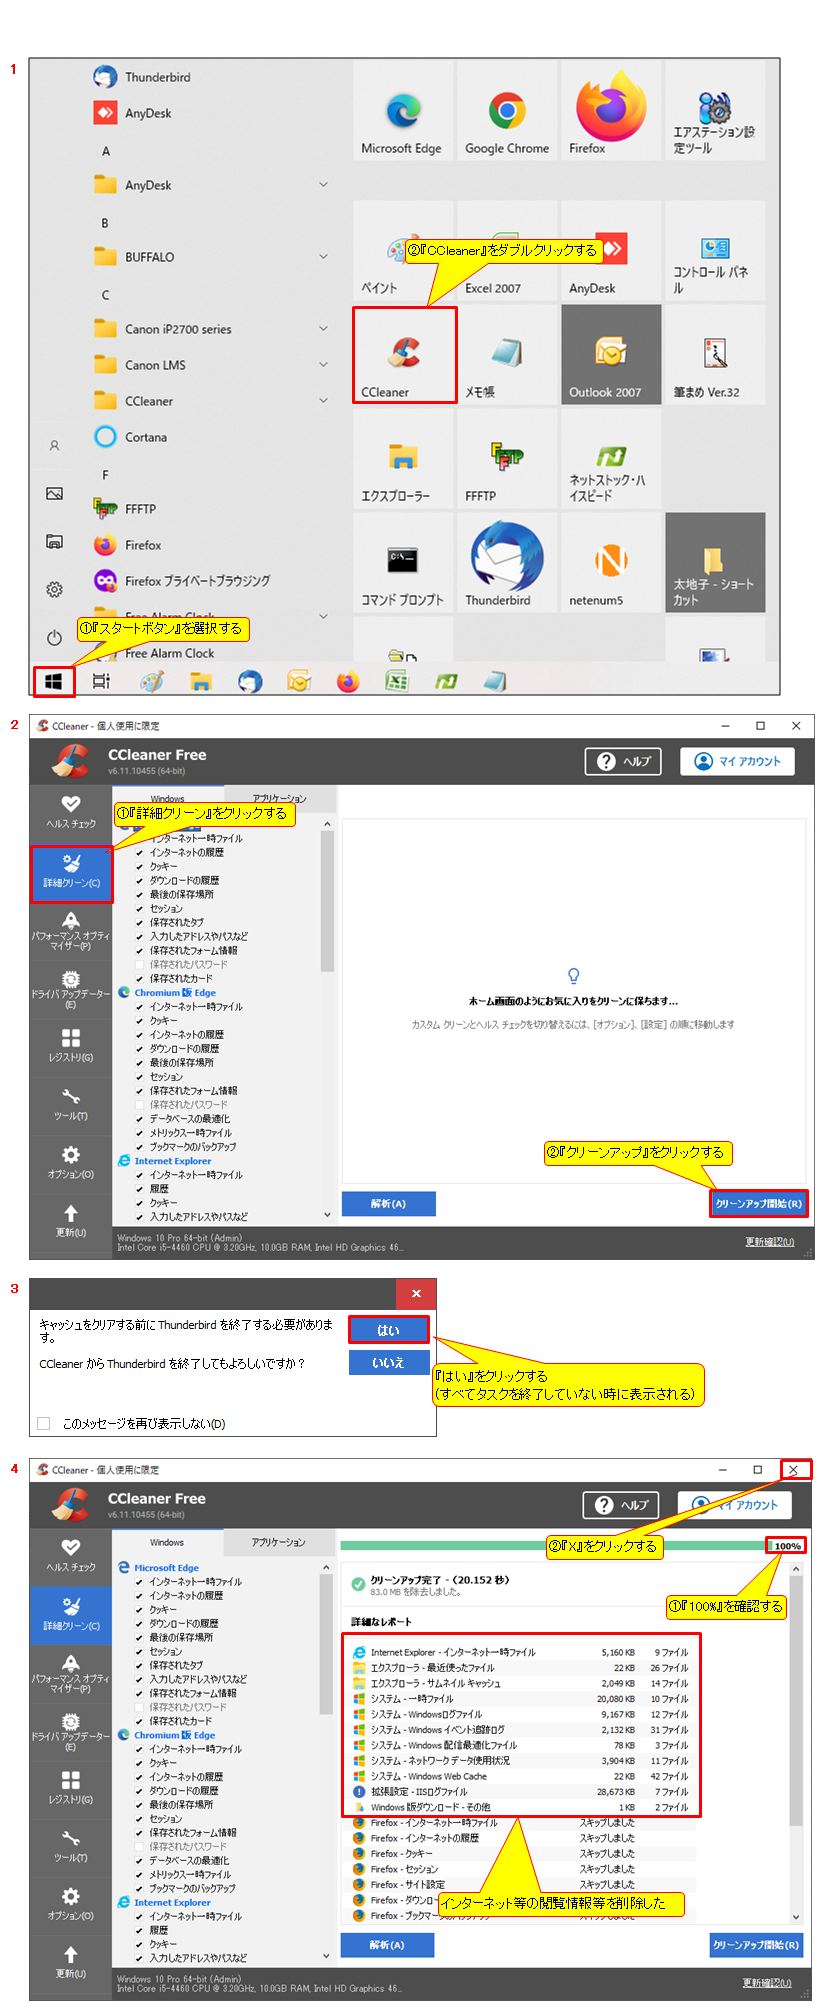Tick the このメッセージを再び表示しない checkbox

[44, 1424]
